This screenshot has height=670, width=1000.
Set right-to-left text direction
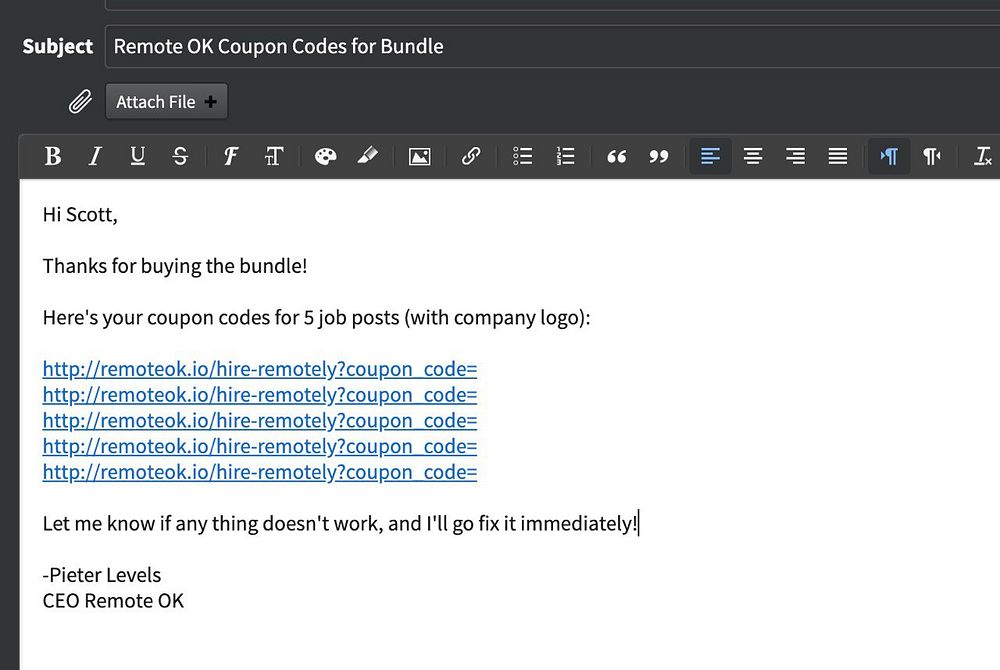coord(932,156)
